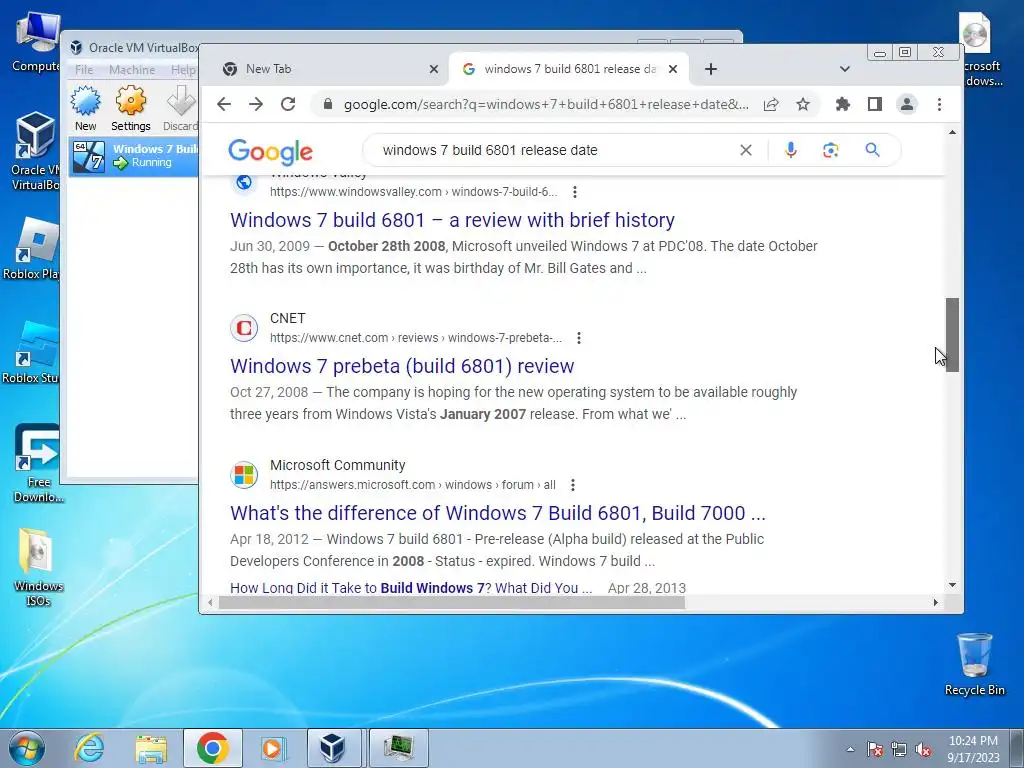Screen dimensions: 1024x768
Task: Open What's the difference of Windows 7 Build link
Action: tap(498, 513)
